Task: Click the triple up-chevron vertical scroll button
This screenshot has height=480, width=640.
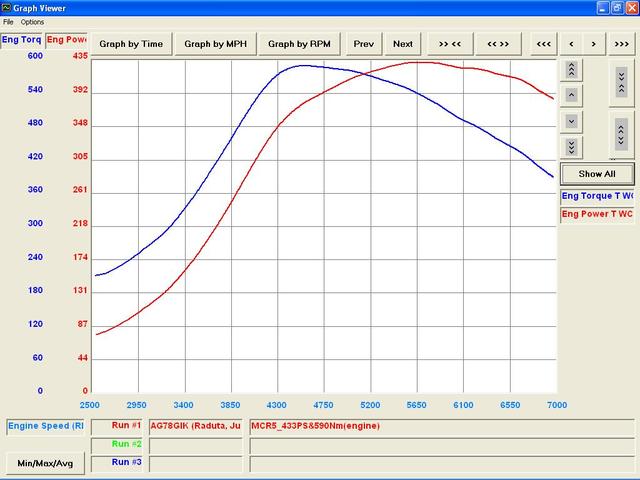Action: (571, 70)
